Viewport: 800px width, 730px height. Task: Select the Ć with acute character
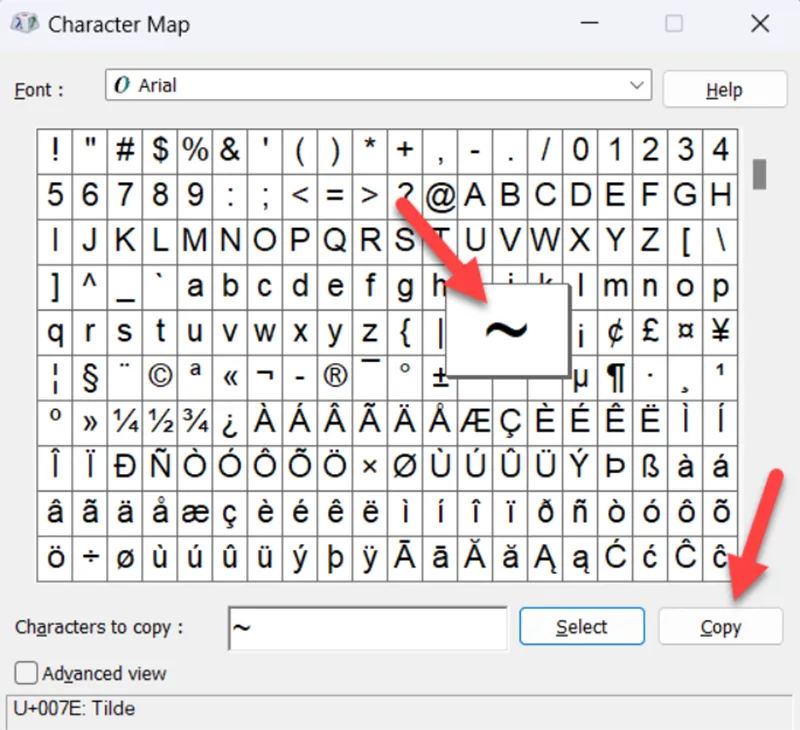click(x=615, y=559)
